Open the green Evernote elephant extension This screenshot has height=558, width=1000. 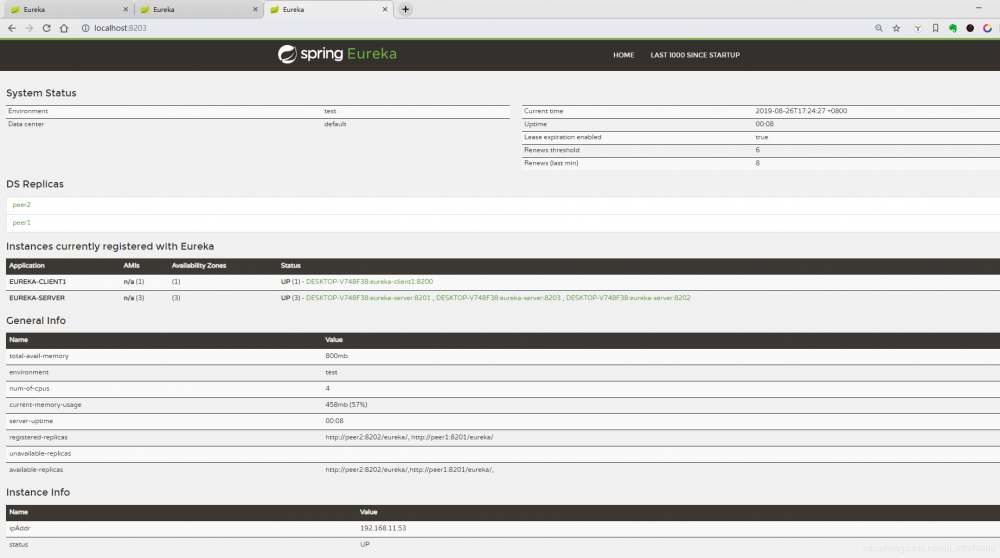click(x=953, y=28)
